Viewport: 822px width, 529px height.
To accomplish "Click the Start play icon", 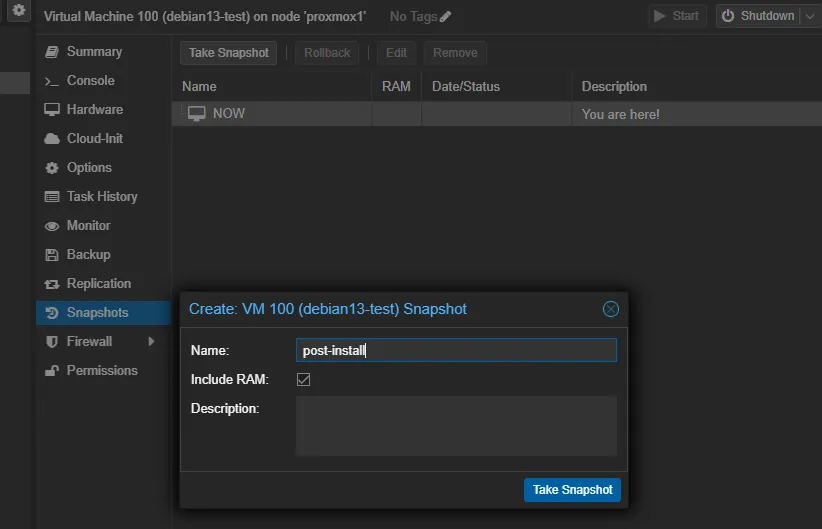I will coord(659,16).
